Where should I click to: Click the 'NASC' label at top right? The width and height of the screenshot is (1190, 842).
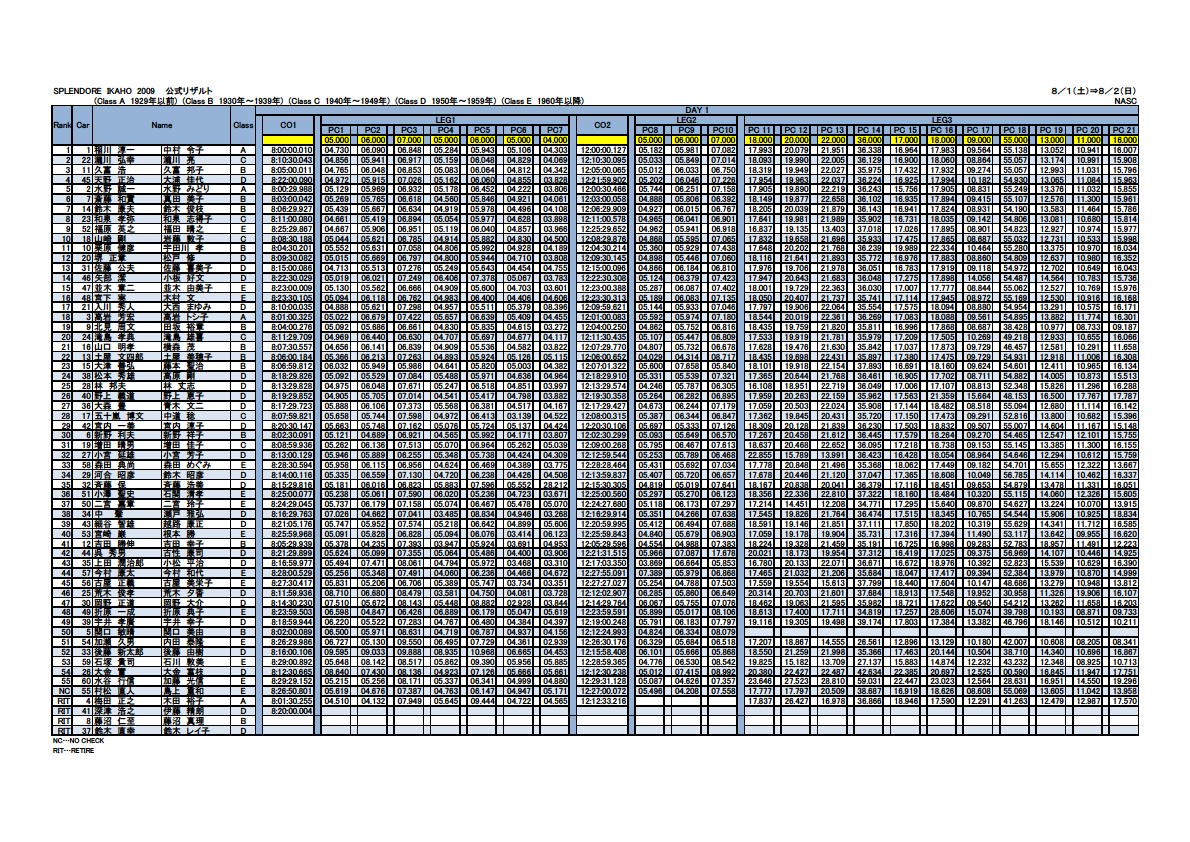pos(1126,100)
